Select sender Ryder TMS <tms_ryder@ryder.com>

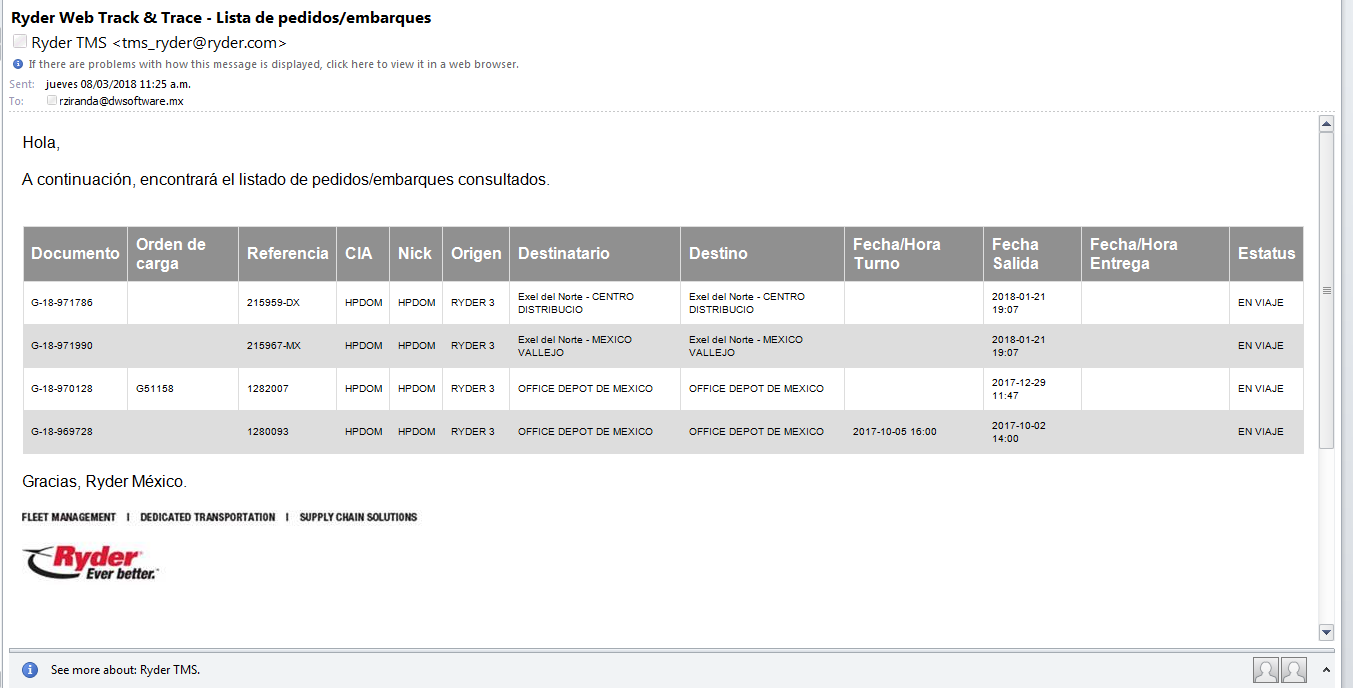[159, 43]
